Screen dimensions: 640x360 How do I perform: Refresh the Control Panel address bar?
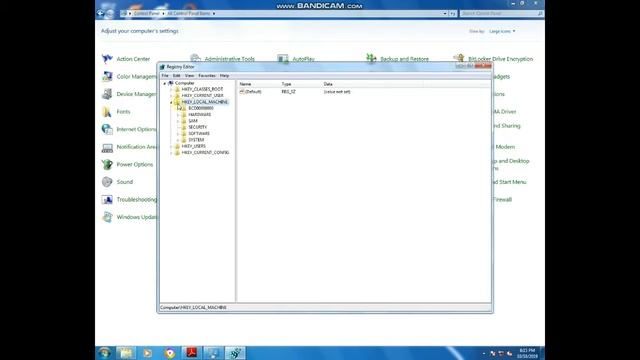(453, 13)
